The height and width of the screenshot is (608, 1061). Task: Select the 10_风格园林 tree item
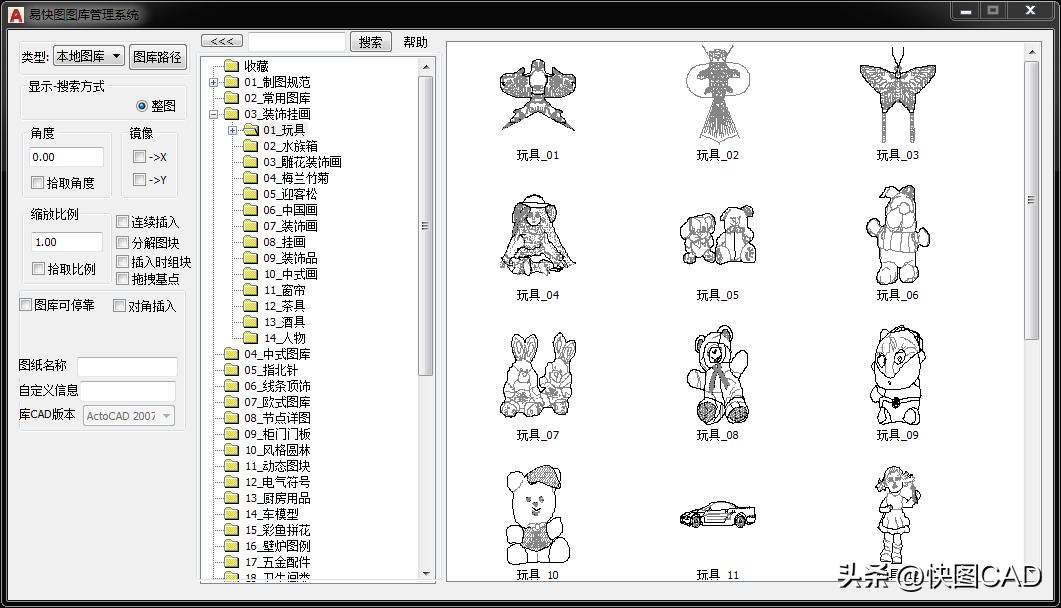click(277, 450)
